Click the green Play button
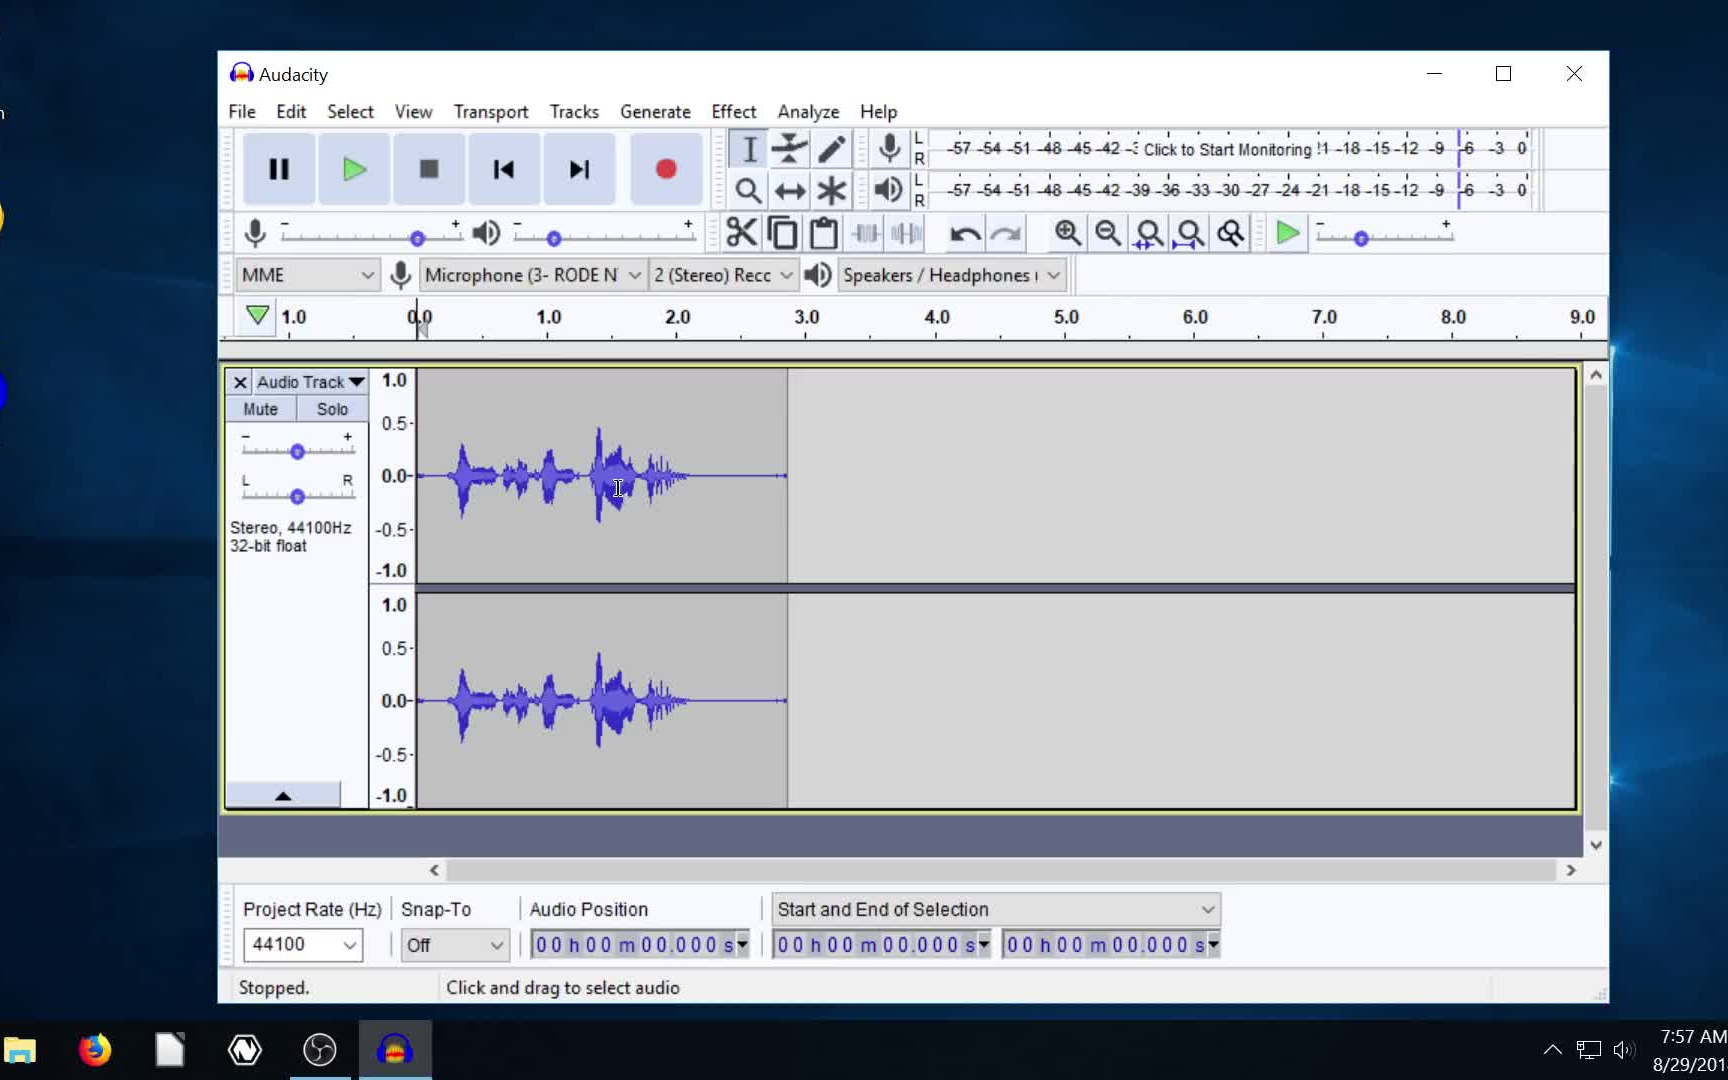Image resolution: width=1728 pixels, height=1080 pixels. point(354,169)
